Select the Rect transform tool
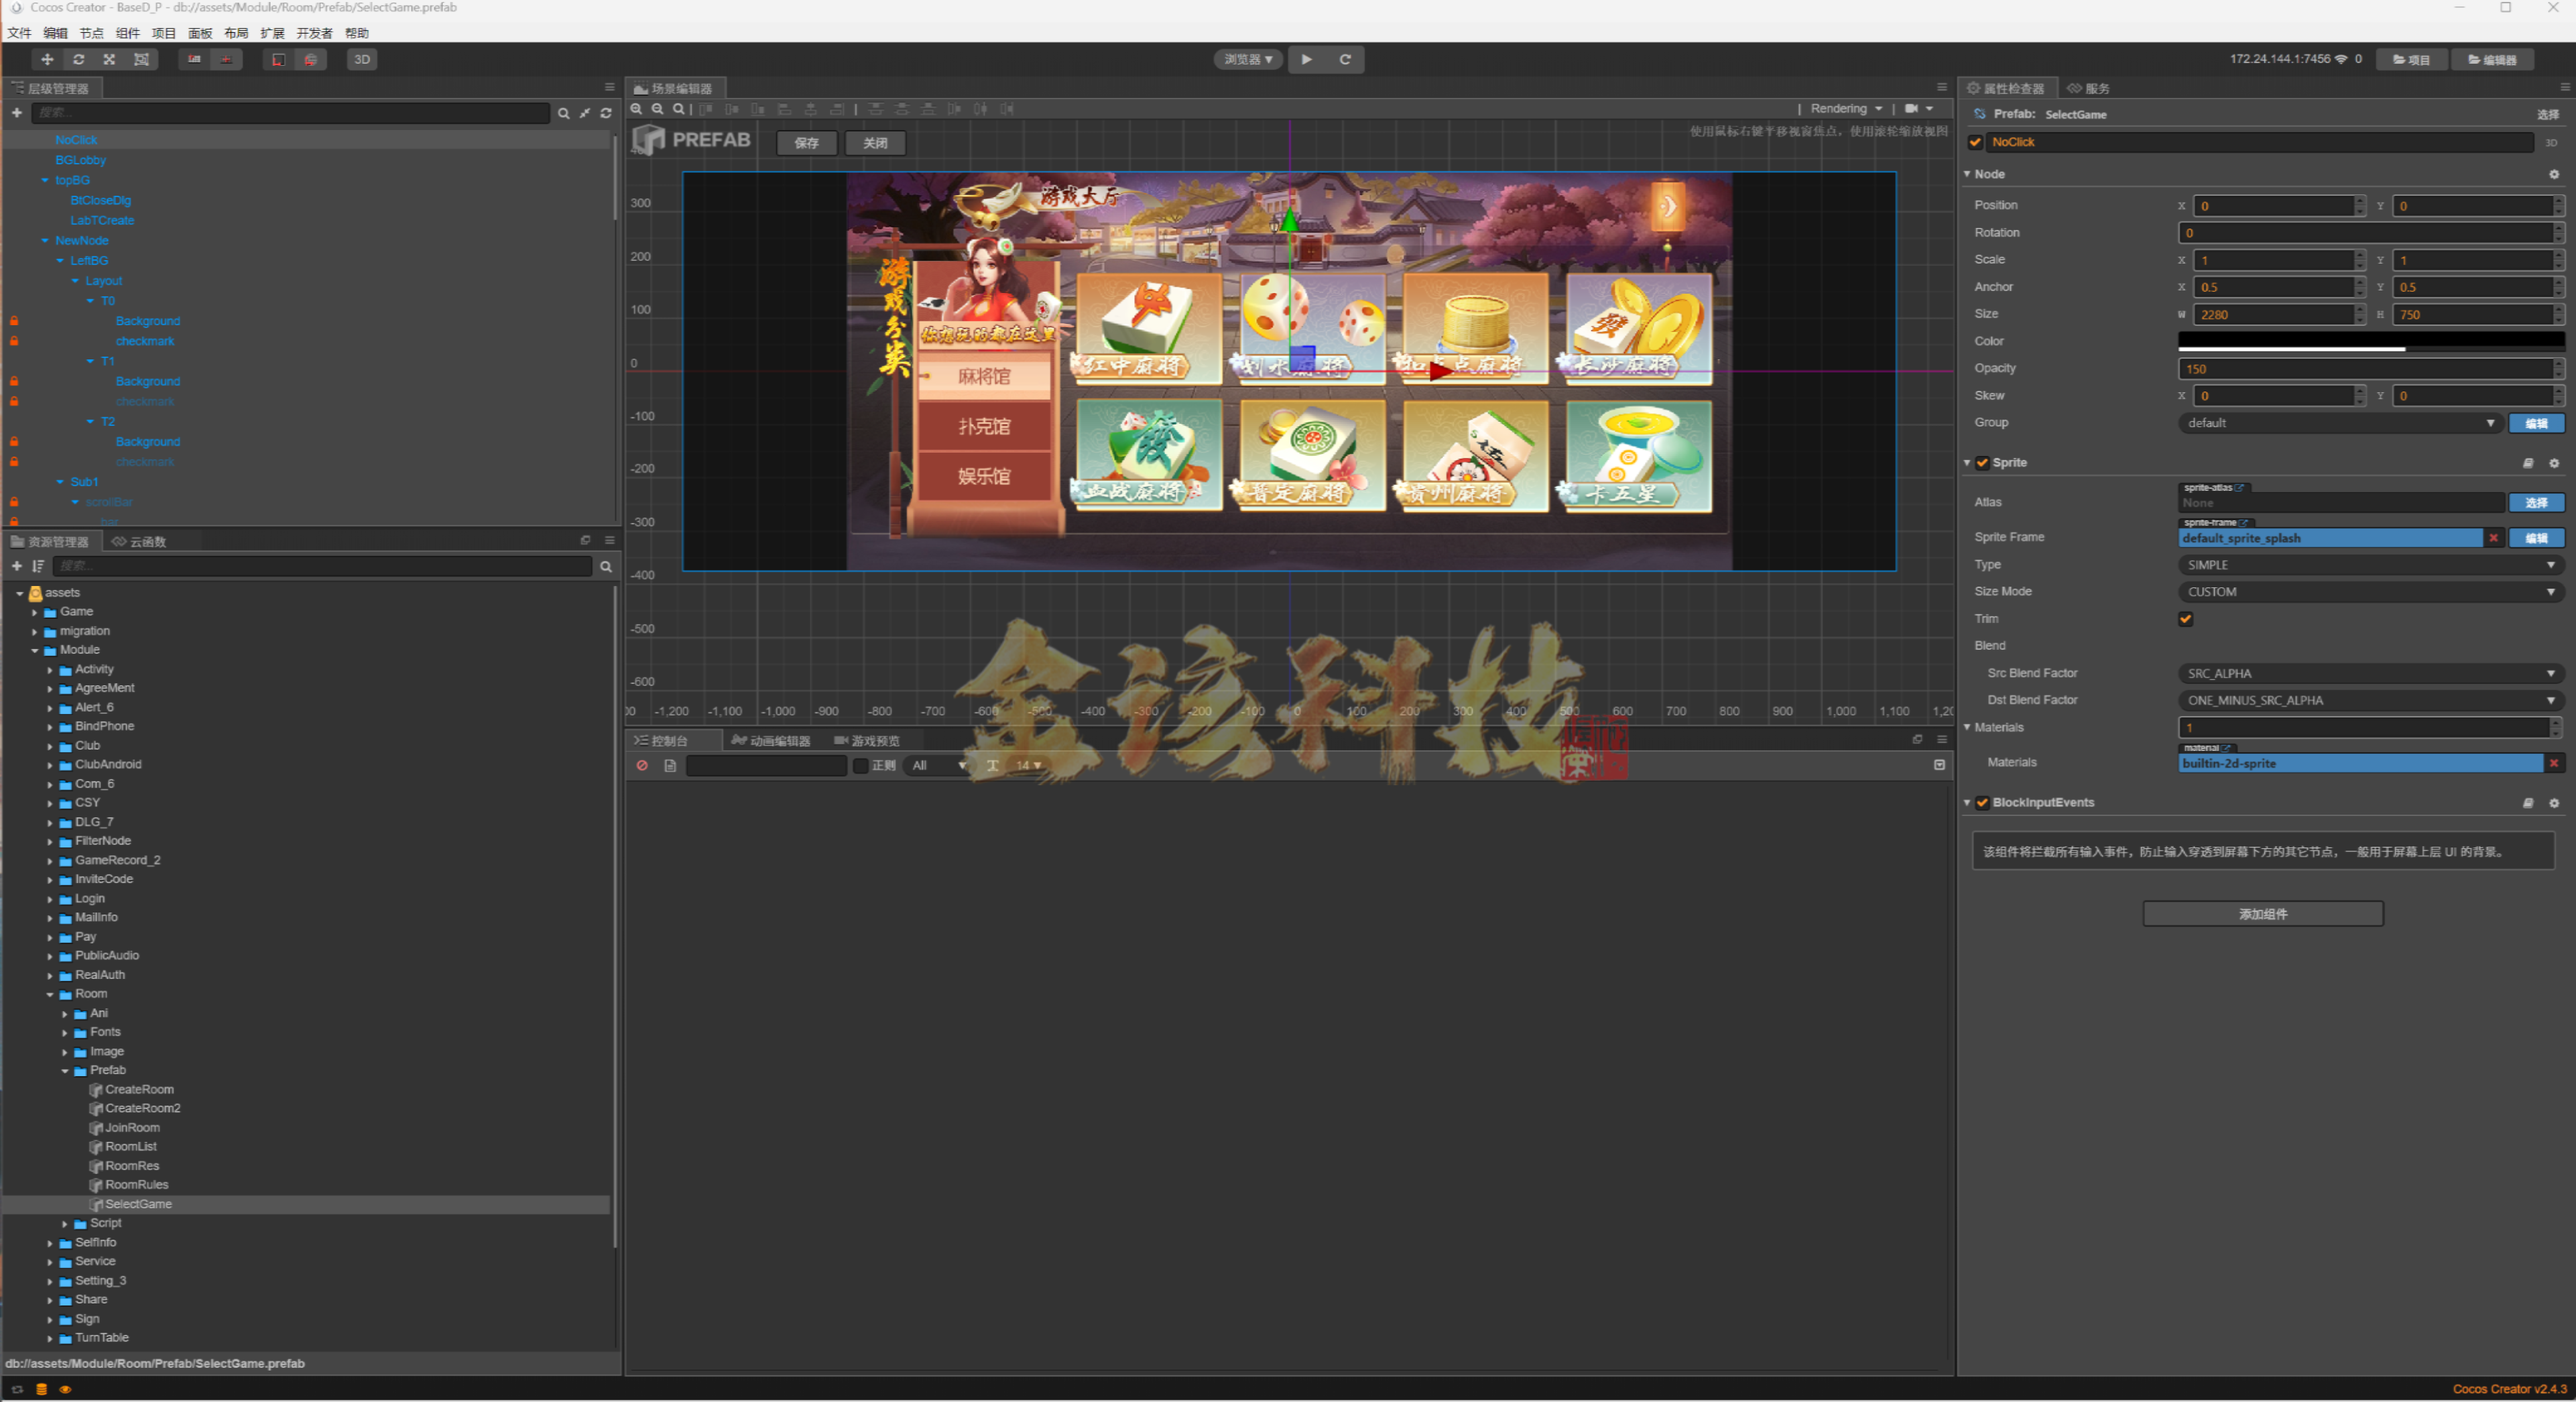2576x1402 pixels. click(142, 59)
